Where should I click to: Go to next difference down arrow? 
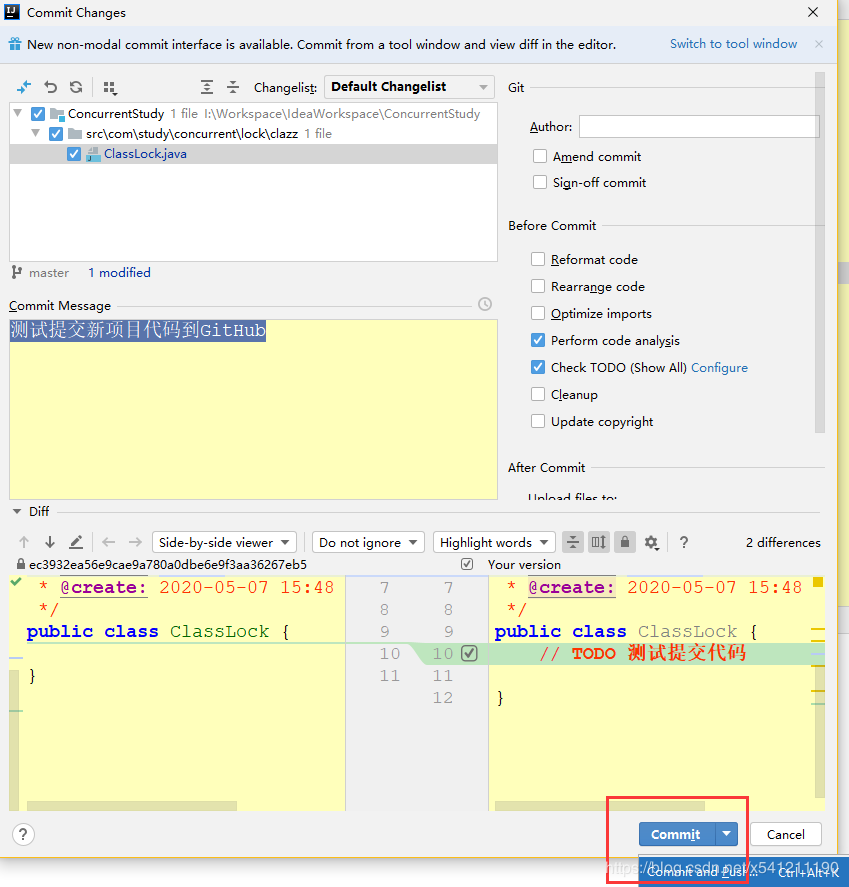(50, 542)
